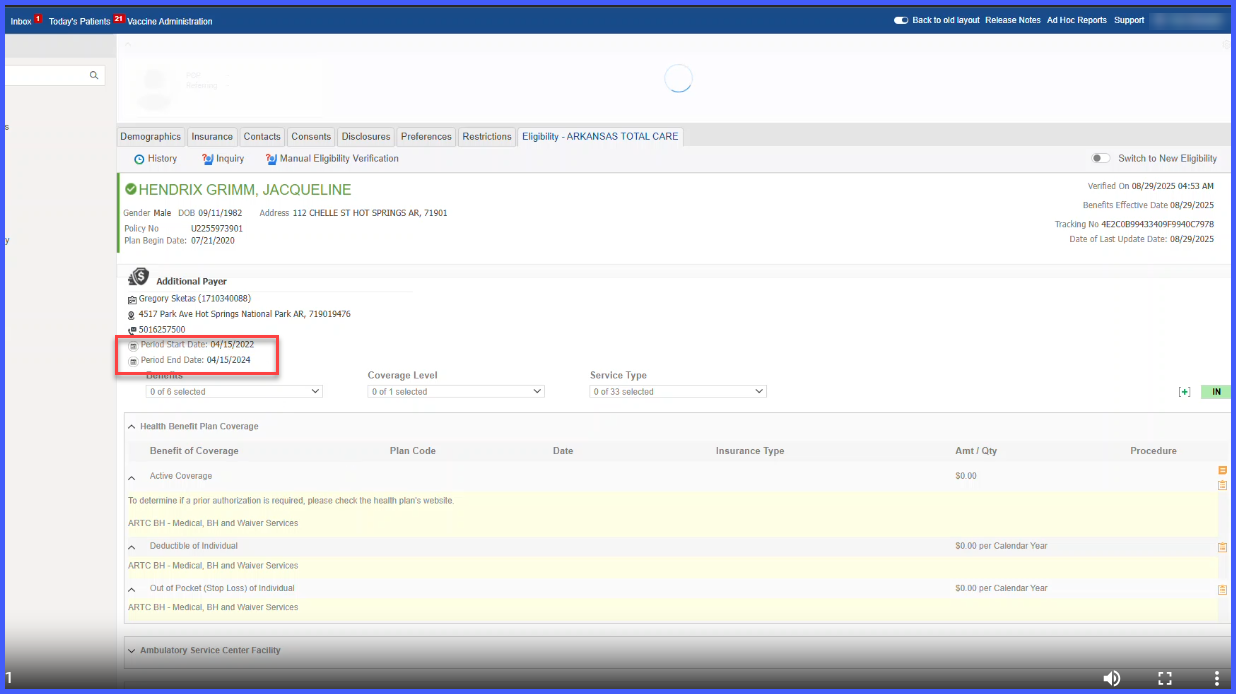Open the Service Type dropdown
This screenshot has height=694, width=1236.
(678, 392)
